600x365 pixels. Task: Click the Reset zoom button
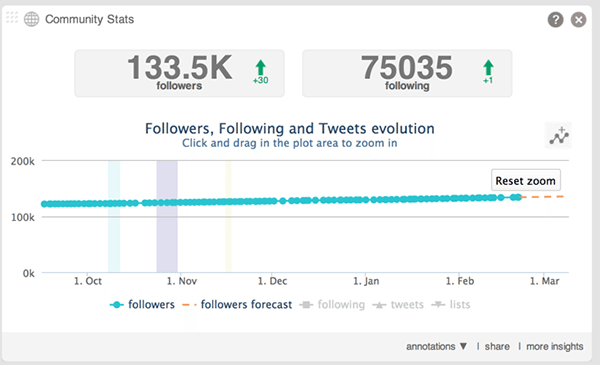526,180
